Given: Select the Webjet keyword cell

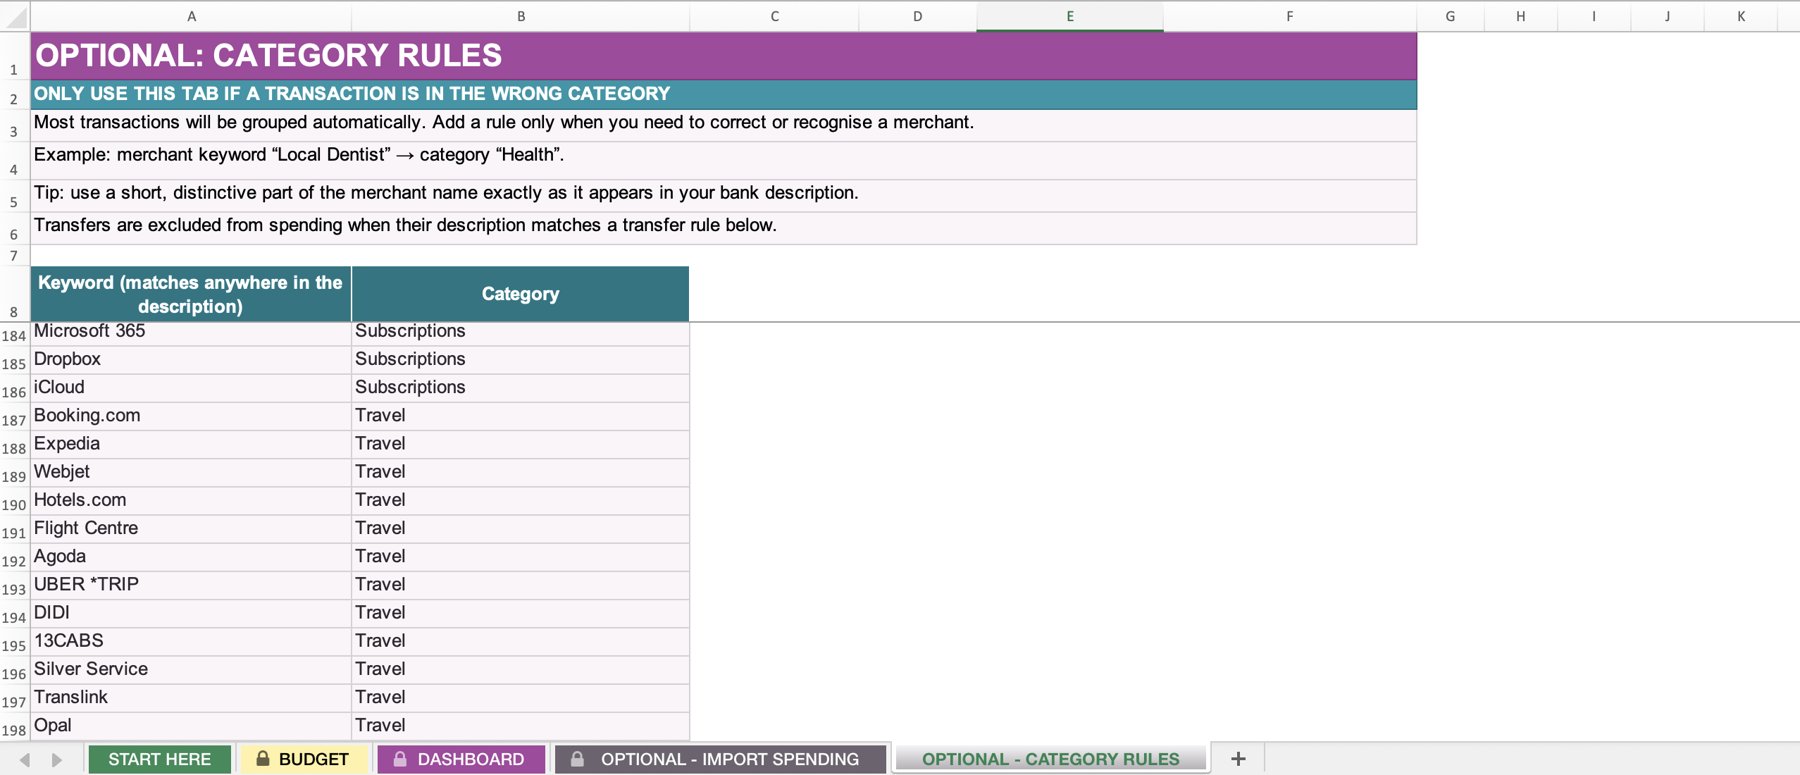Looking at the screenshot, I should [x=191, y=472].
